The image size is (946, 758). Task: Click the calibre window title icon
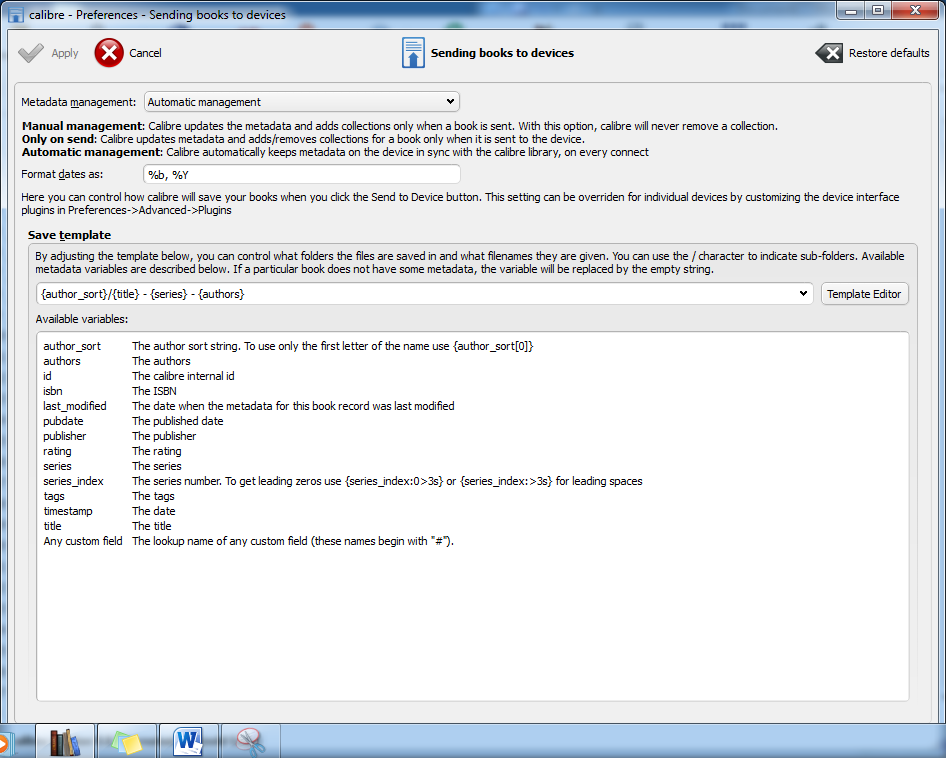click(16, 14)
